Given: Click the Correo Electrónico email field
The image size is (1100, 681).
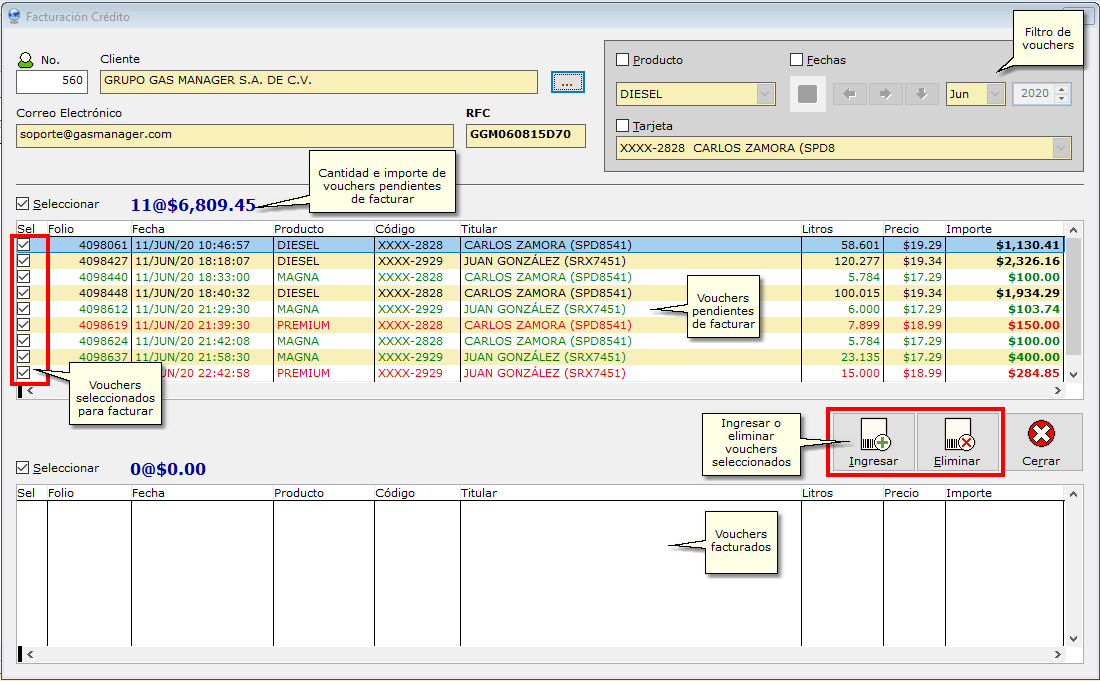Looking at the screenshot, I should tap(235, 135).
